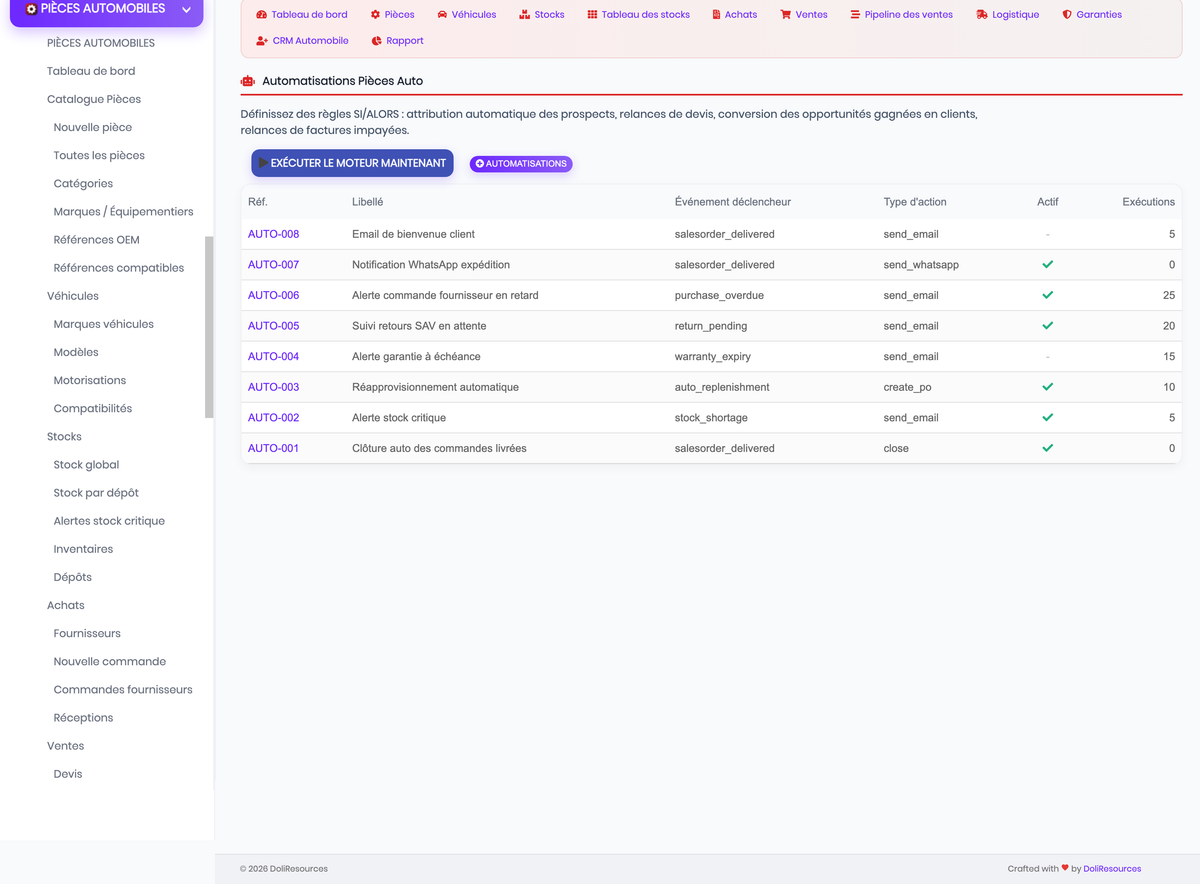Open rule AUTO-006

tap(273, 295)
